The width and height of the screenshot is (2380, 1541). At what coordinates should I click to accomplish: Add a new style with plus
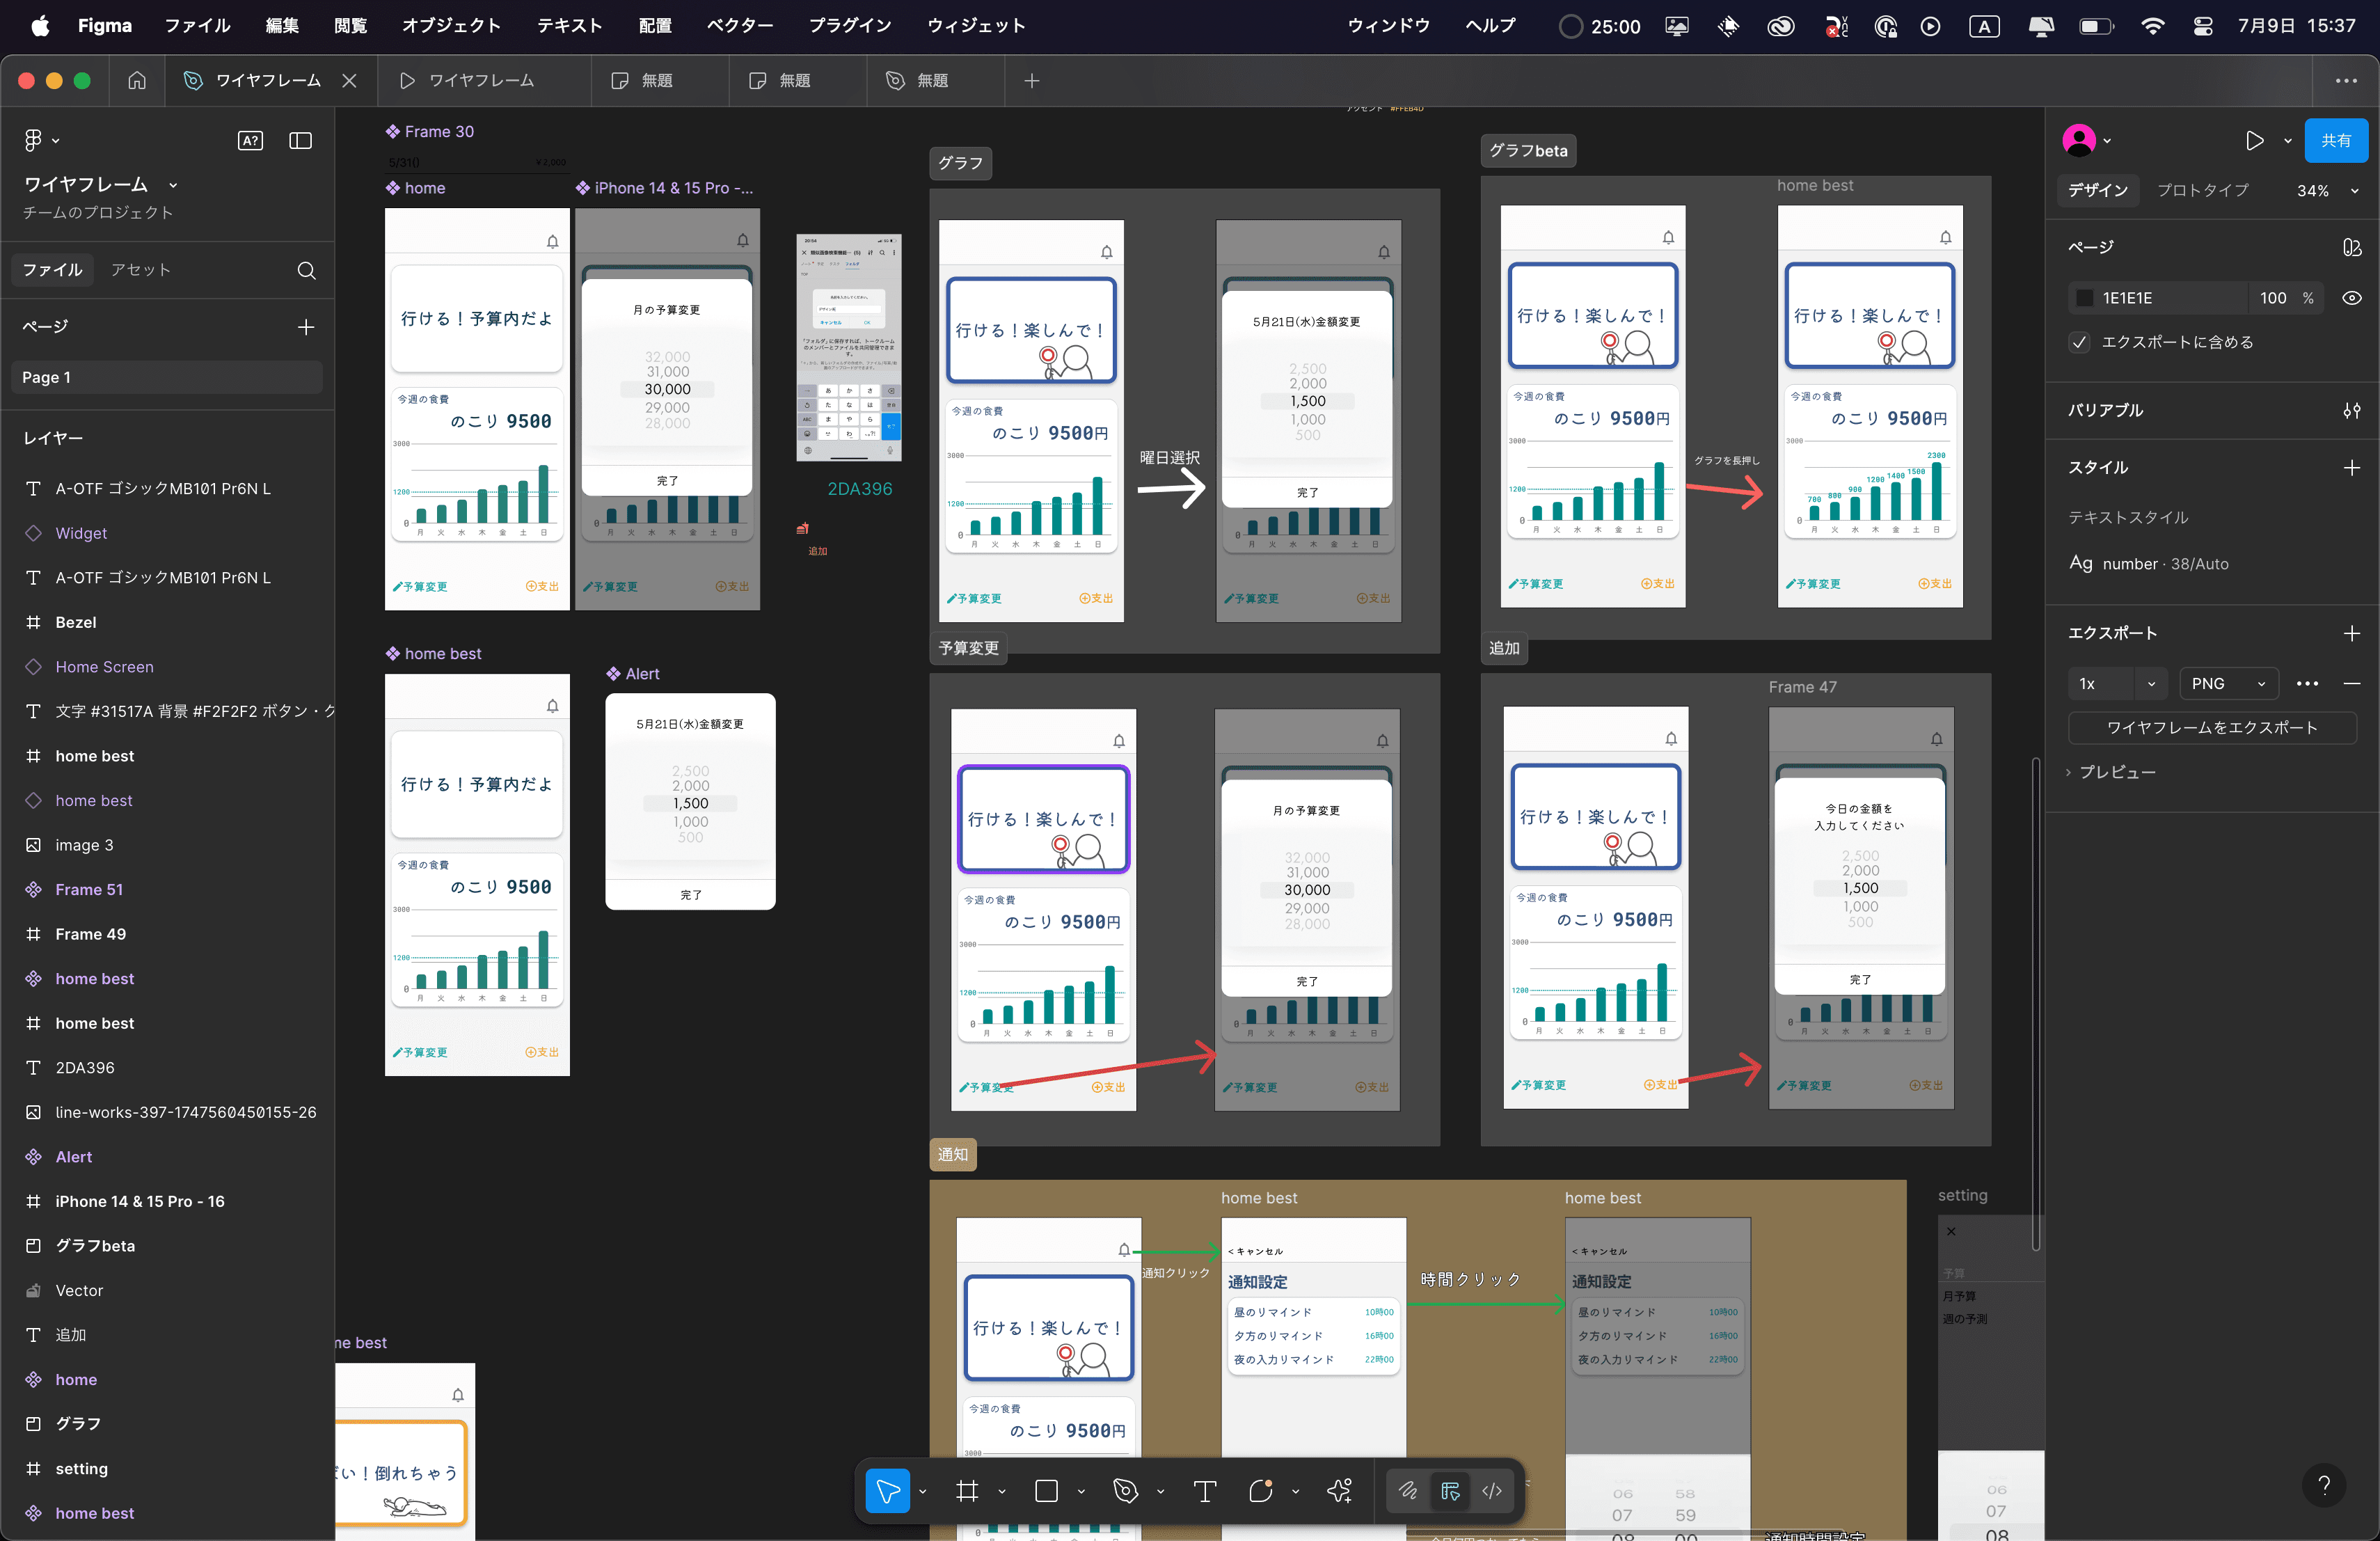[x=2352, y=467]
